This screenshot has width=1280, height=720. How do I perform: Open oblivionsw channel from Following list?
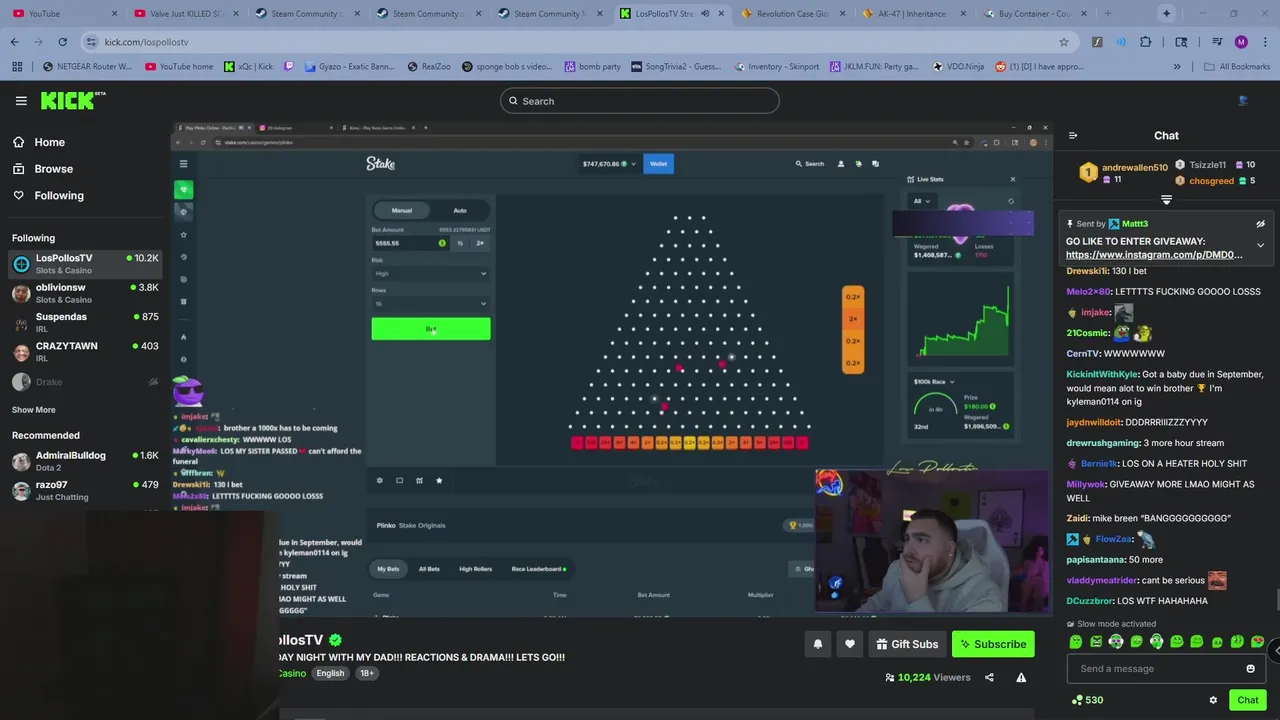click(85, 293)
